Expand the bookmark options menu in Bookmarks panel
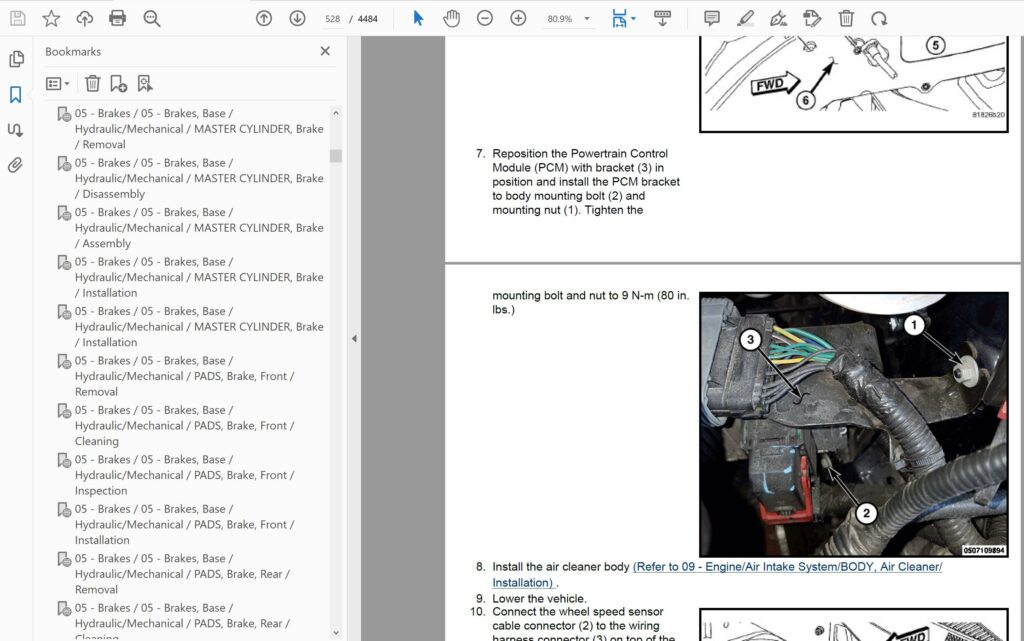The image size is (1024, 641). click(58, 84)
